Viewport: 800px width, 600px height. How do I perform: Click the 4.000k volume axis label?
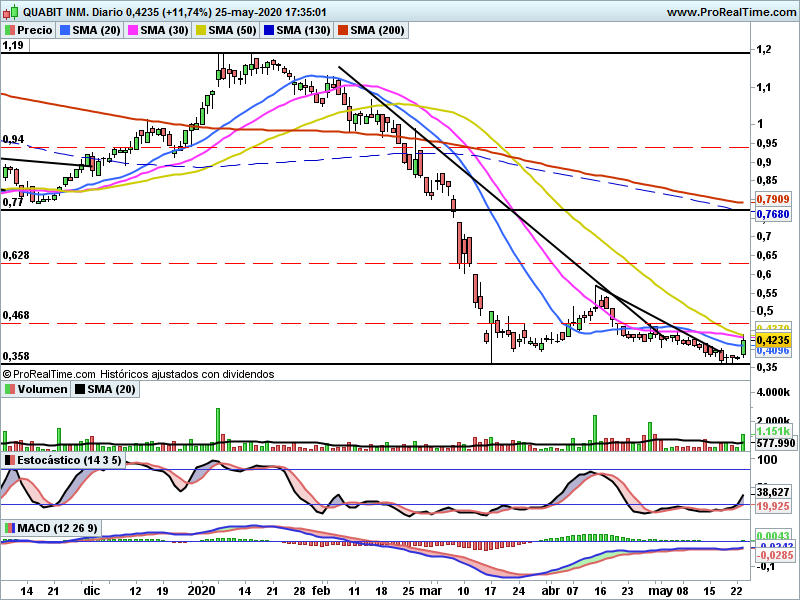773,392
